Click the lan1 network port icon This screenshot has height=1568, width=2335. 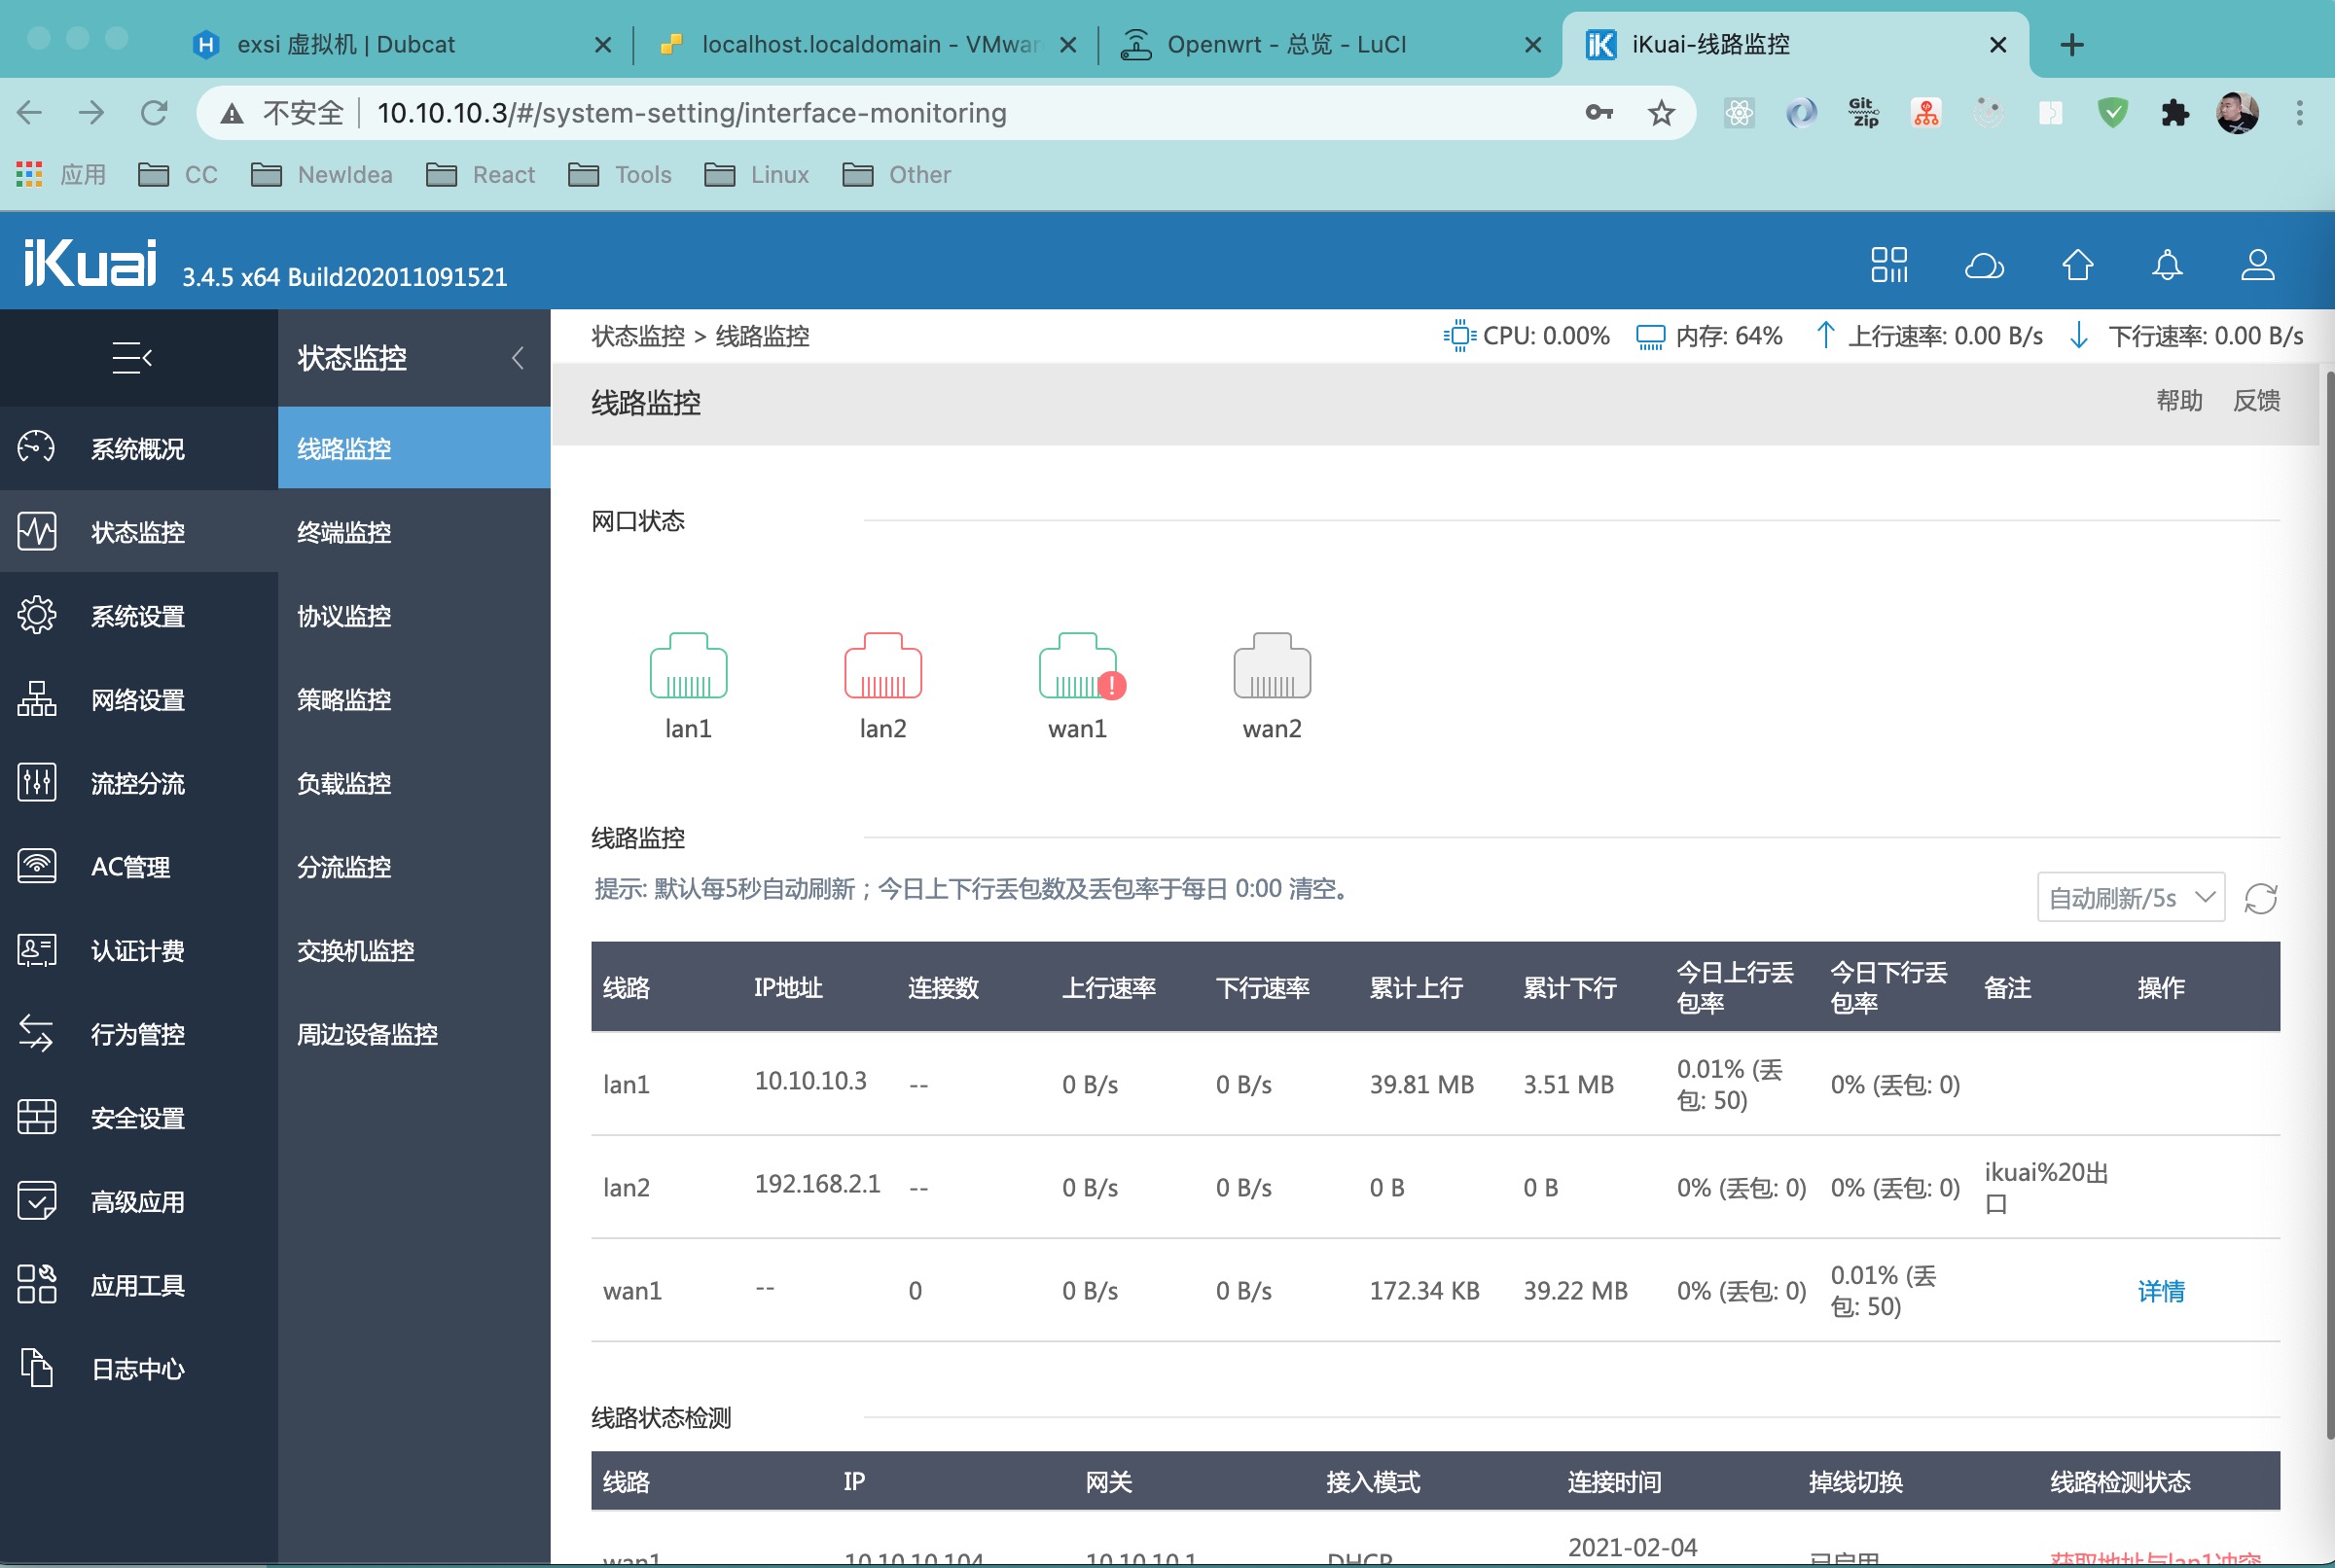(688, 665)
